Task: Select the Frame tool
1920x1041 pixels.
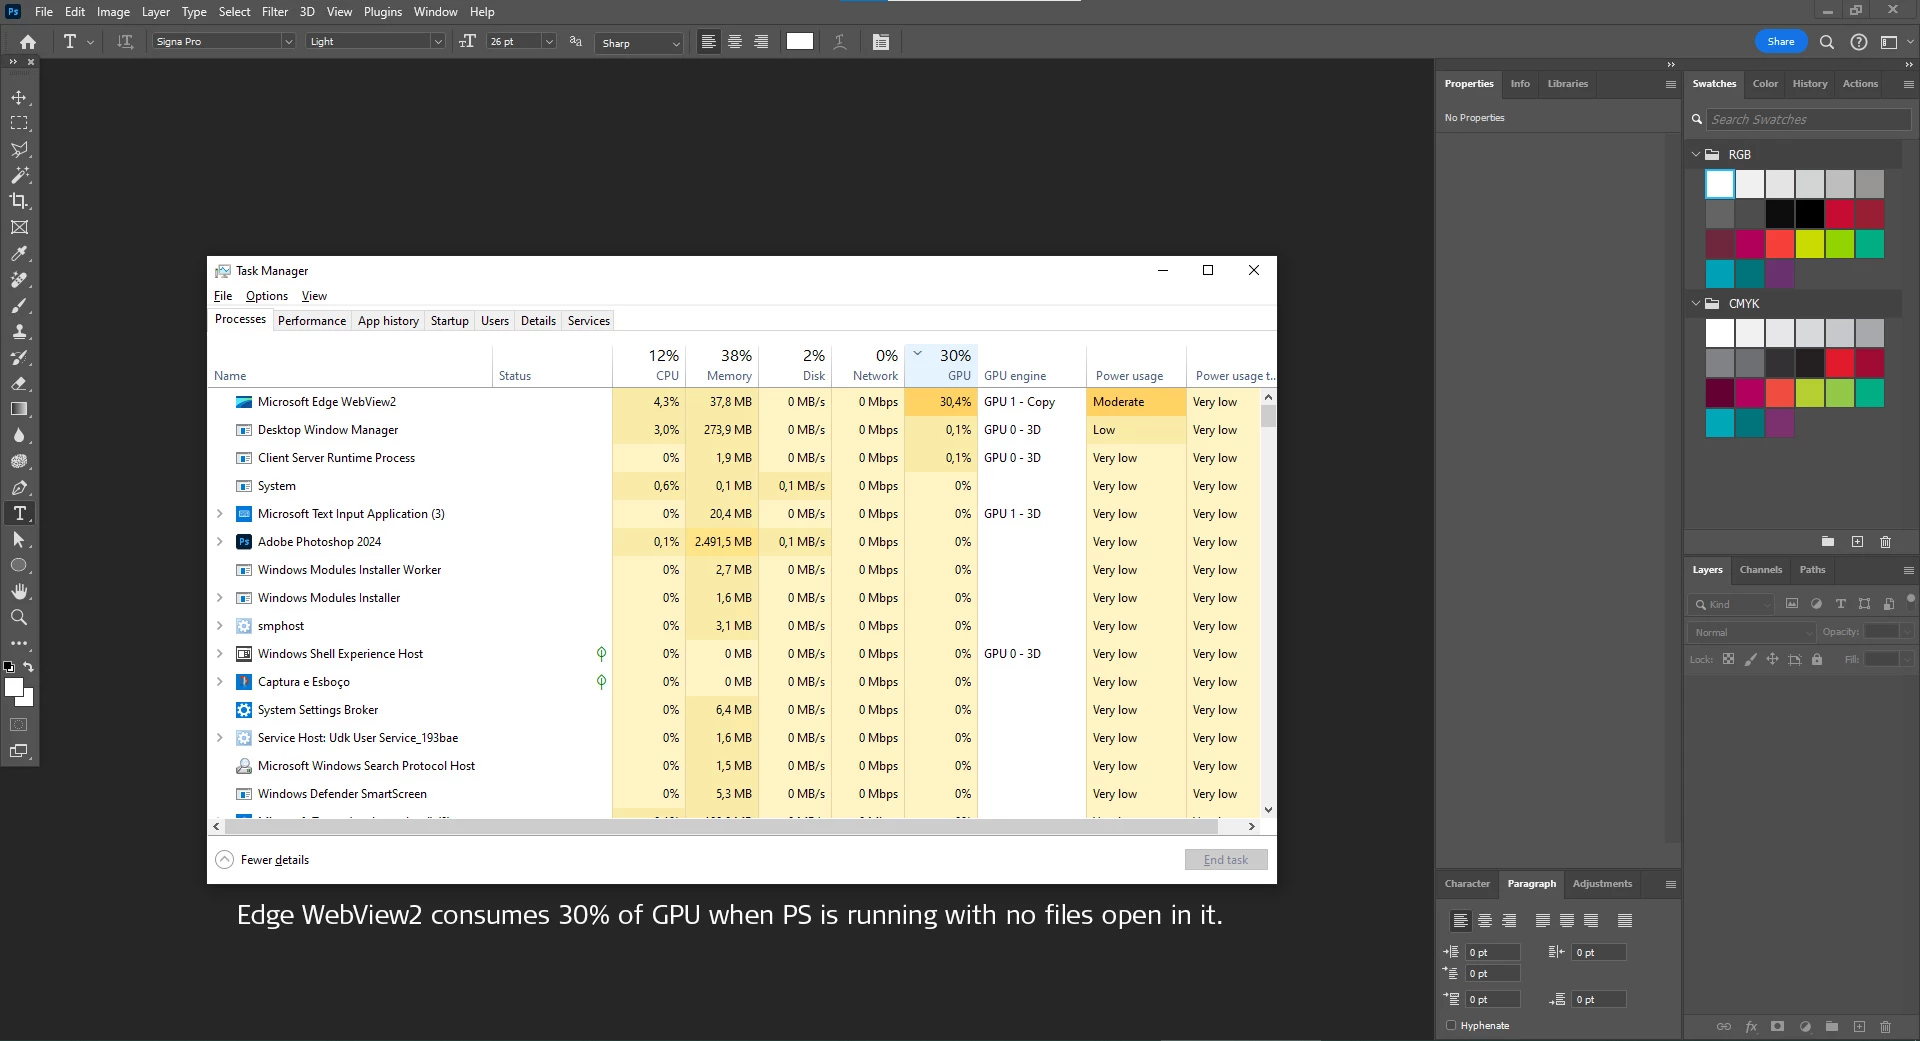Action: point(19,227)
